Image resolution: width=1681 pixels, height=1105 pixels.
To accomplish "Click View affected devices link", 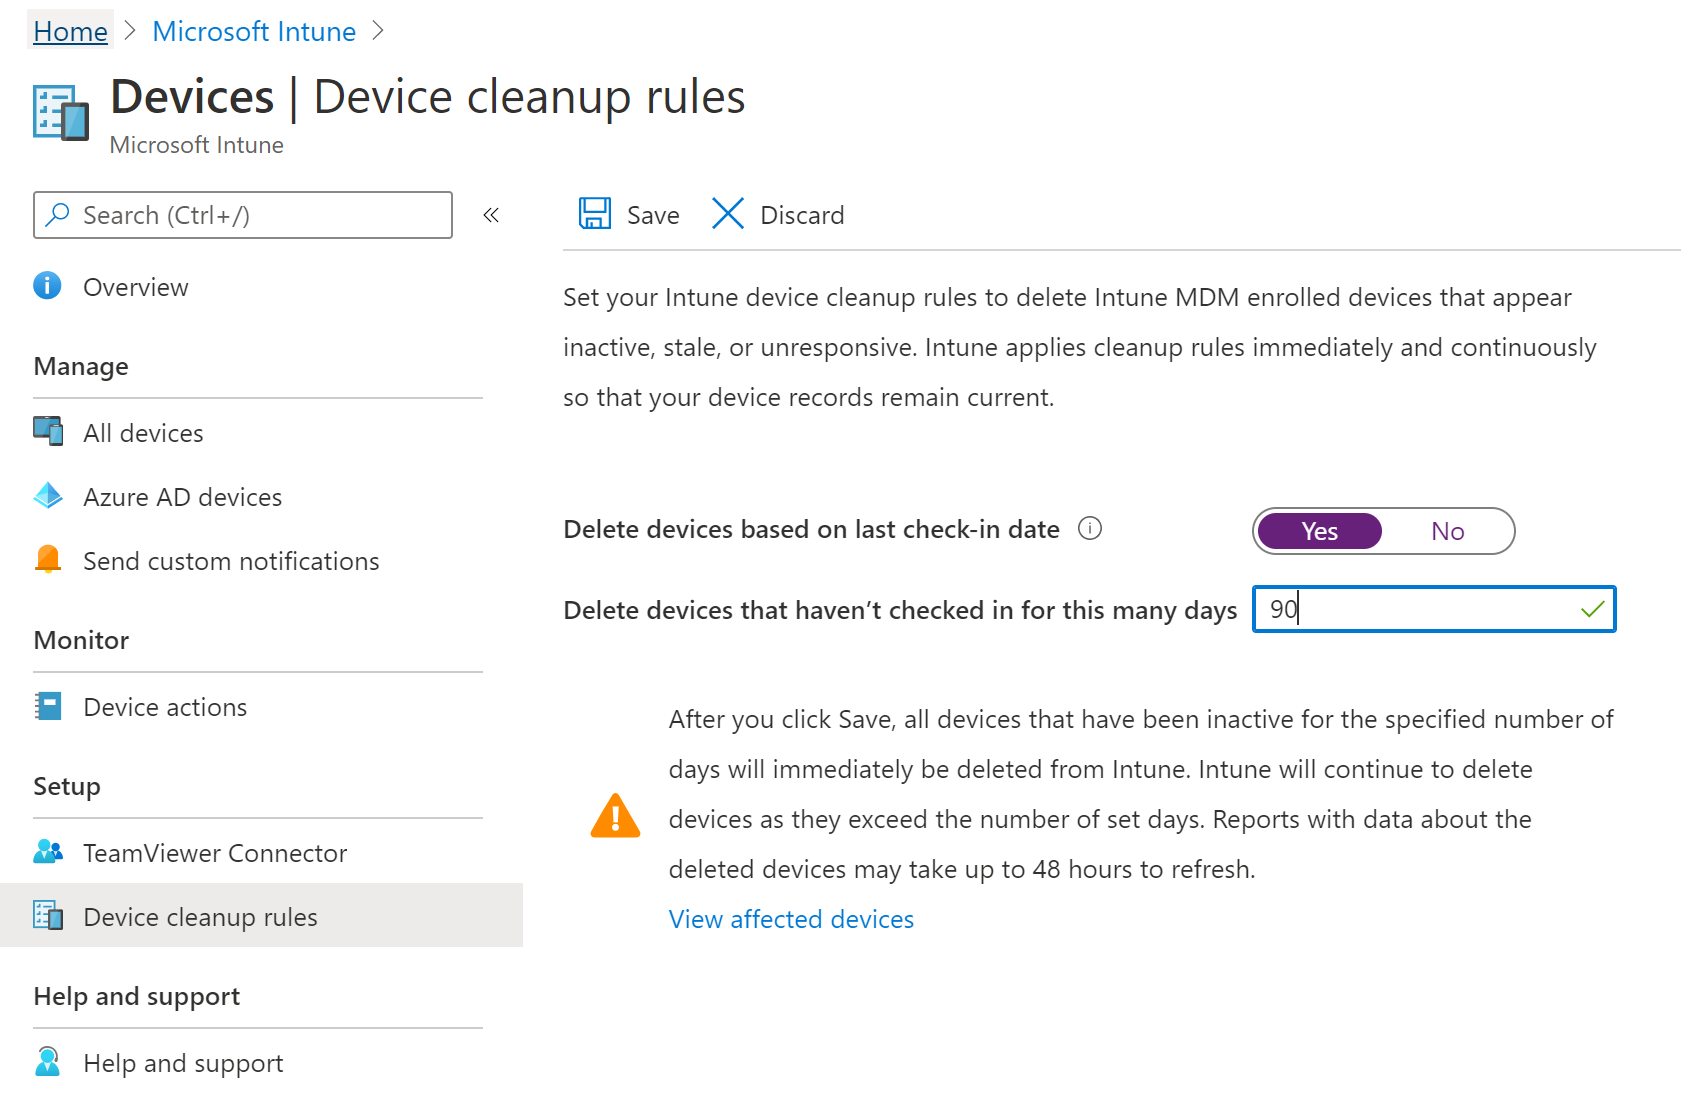I will (x=790, y=918).
